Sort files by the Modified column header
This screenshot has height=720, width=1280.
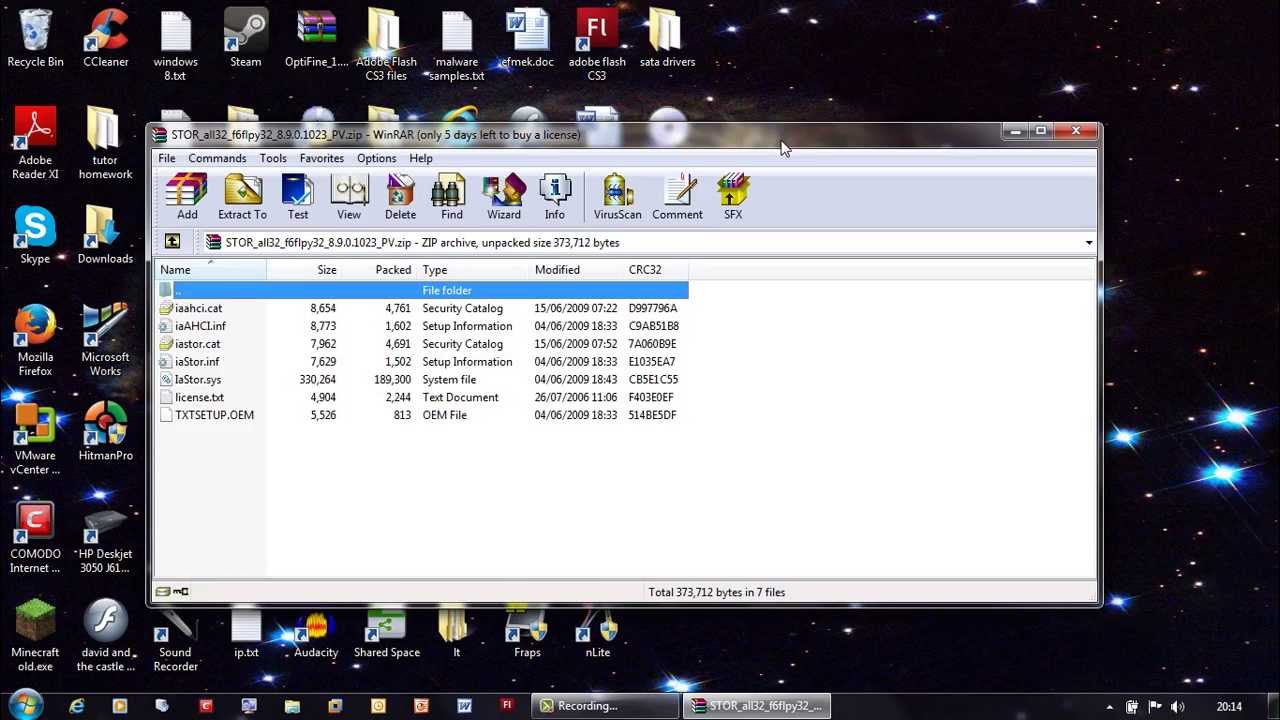[576, 270]
